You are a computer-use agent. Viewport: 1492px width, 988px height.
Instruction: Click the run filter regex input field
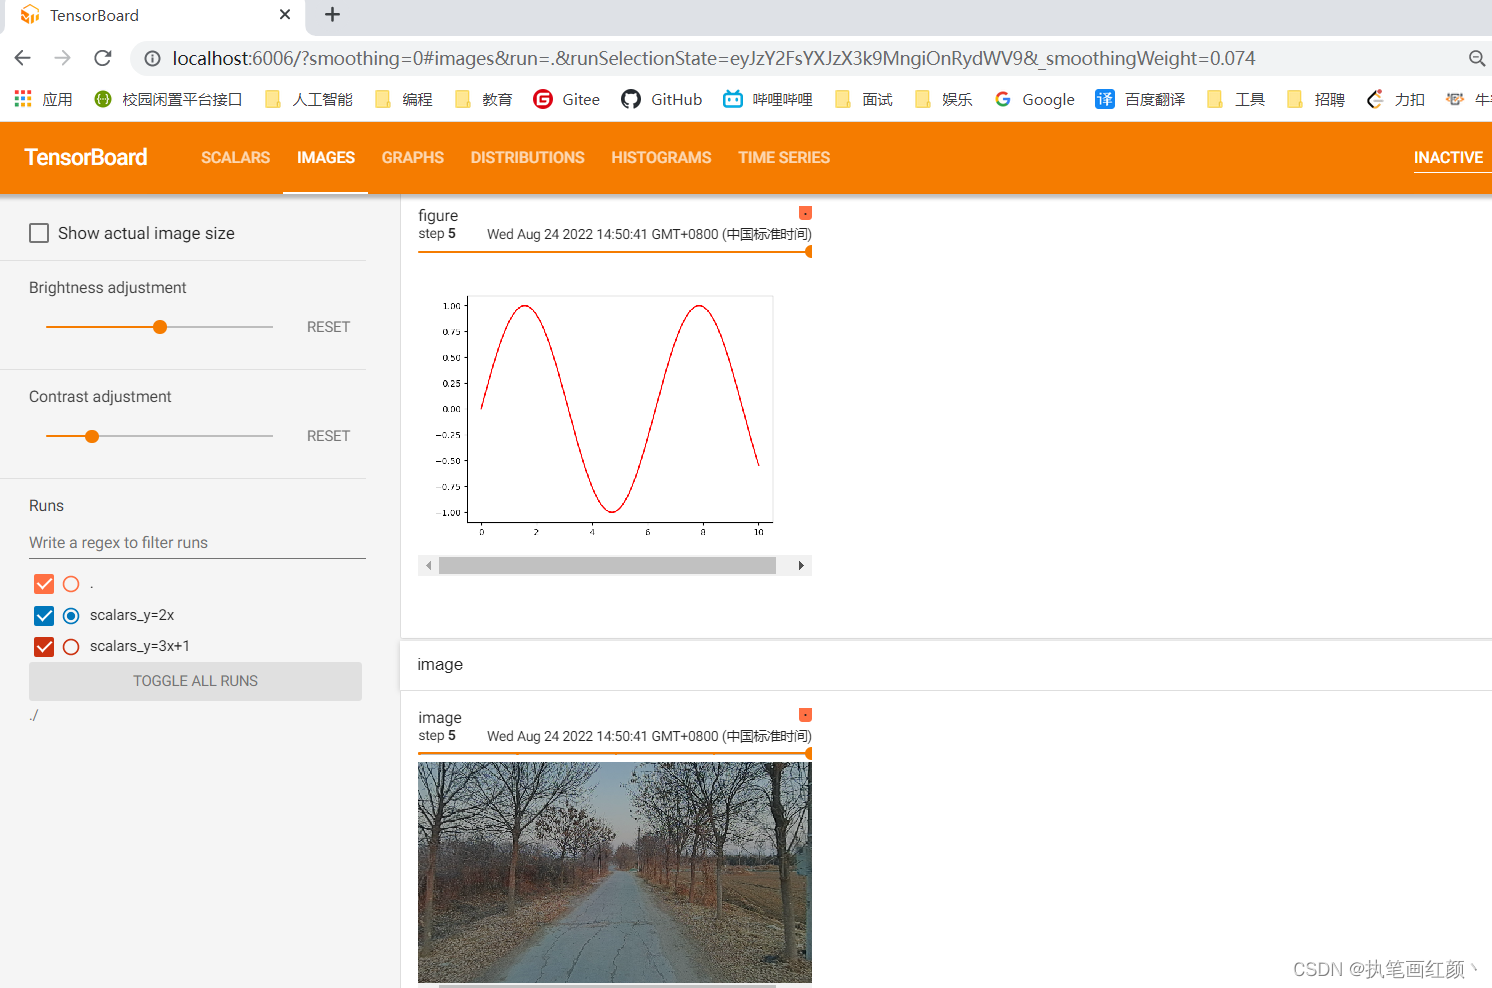pos(197,543)
